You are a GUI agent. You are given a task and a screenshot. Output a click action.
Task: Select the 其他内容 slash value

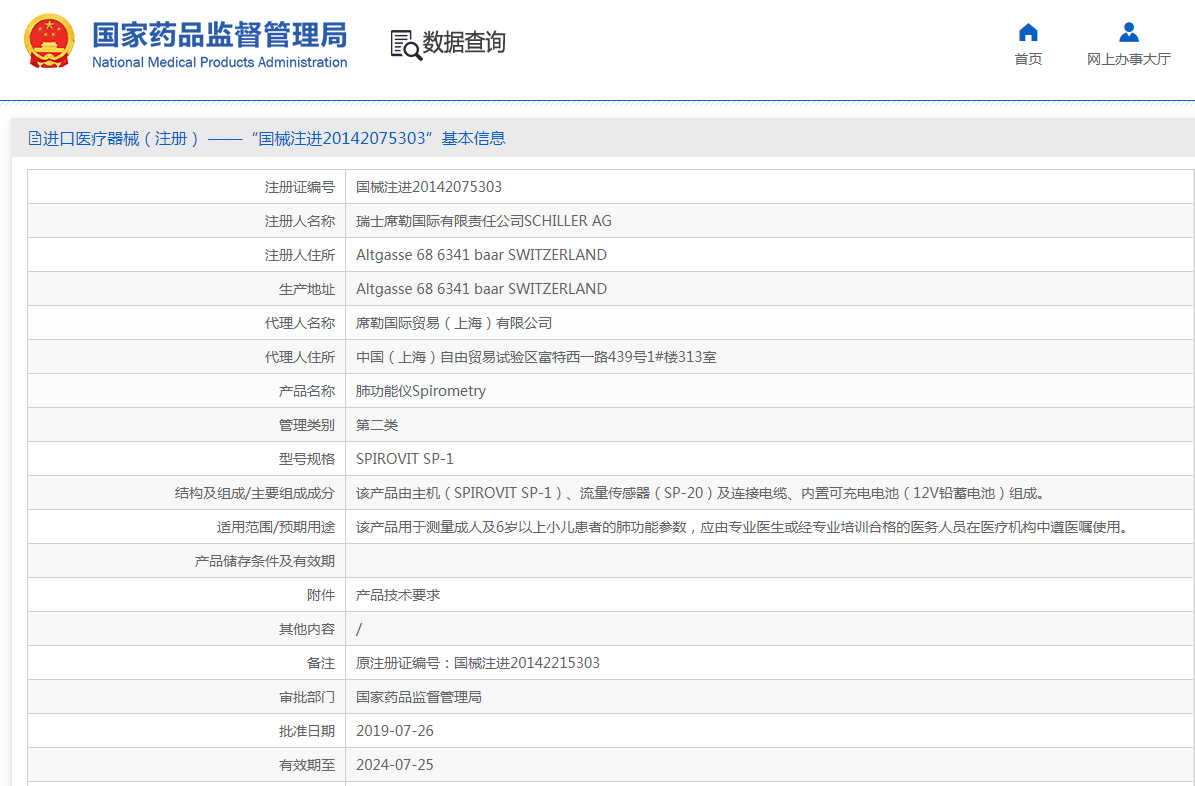tap(359, 629)
